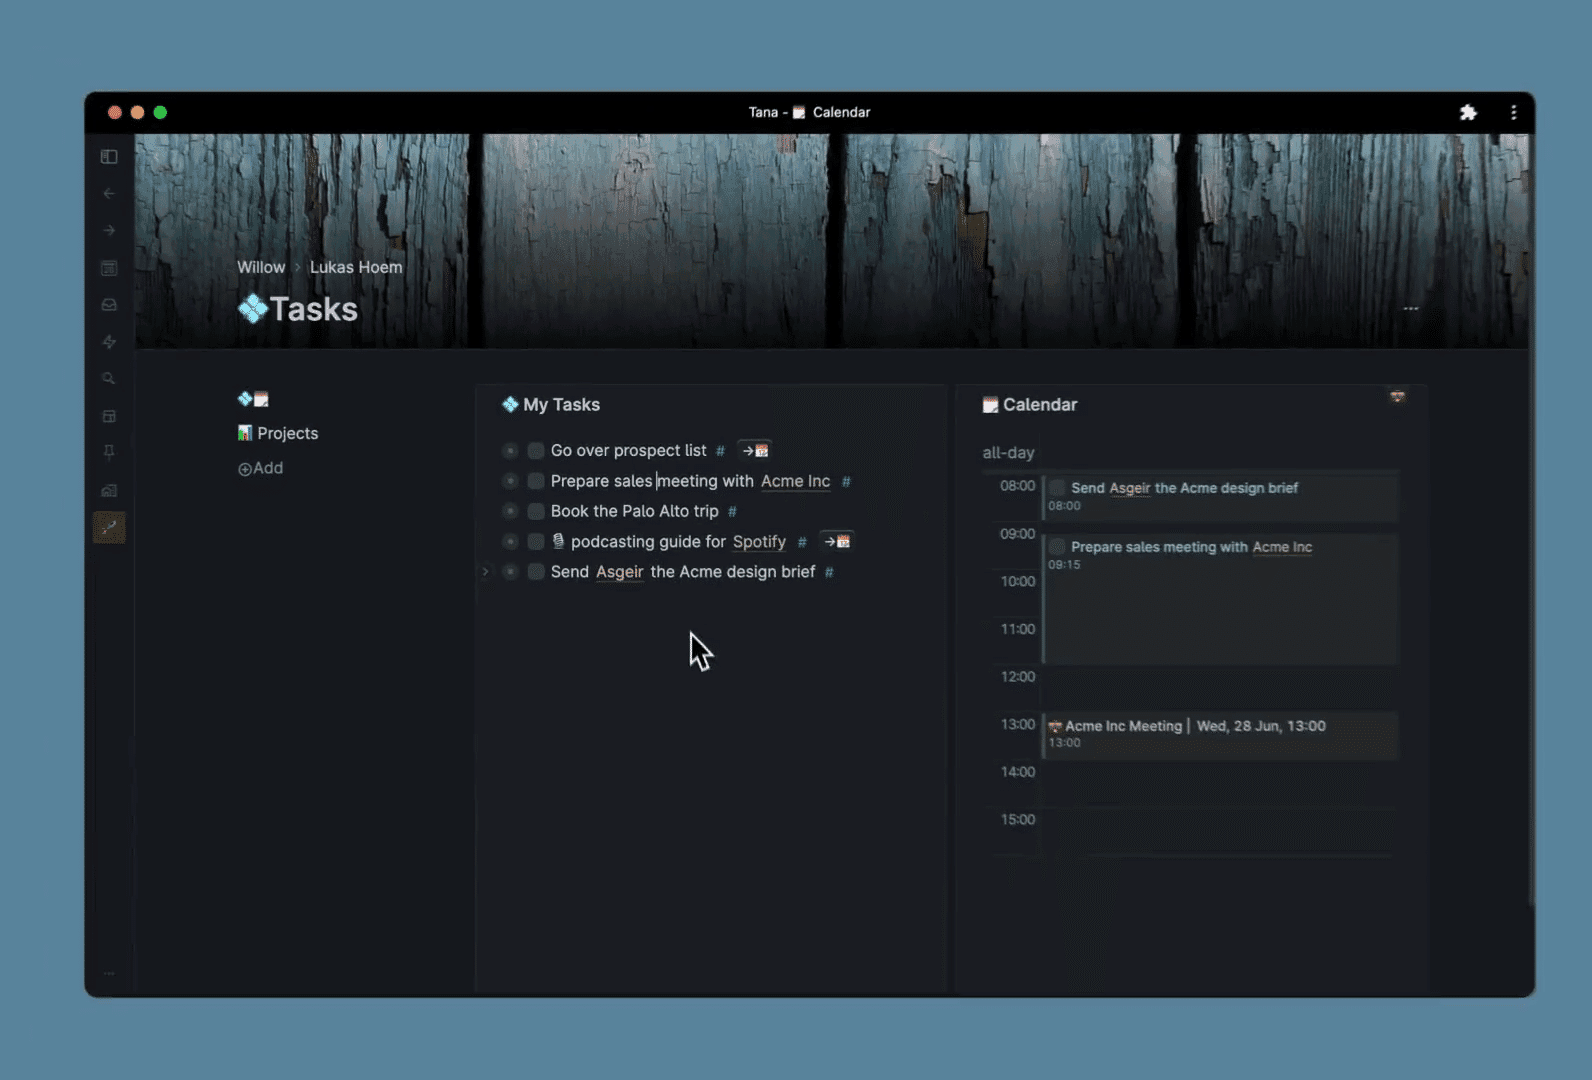This screenshot has width=1592, height=1080.
Task: Select the diamond-calendar tab icon
Action: pos(253,399)
